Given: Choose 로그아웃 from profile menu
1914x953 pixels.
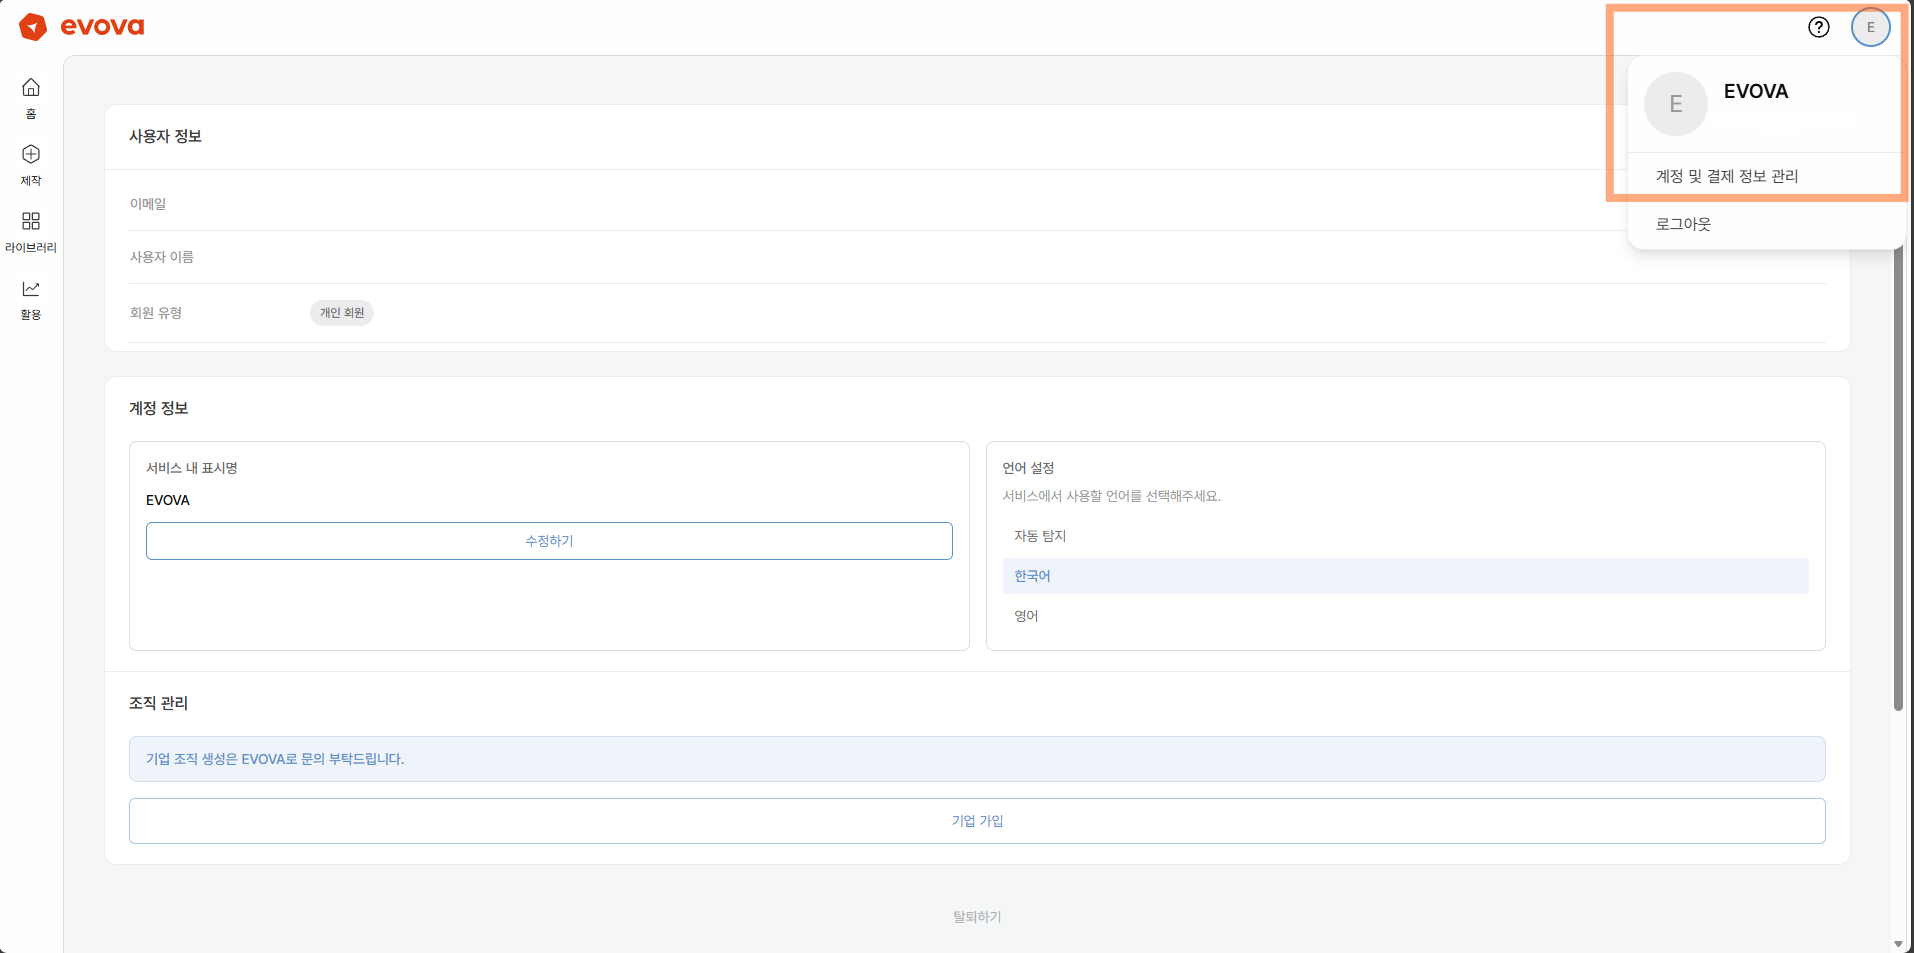Looking at the screenshot, I should point(1683,224).
